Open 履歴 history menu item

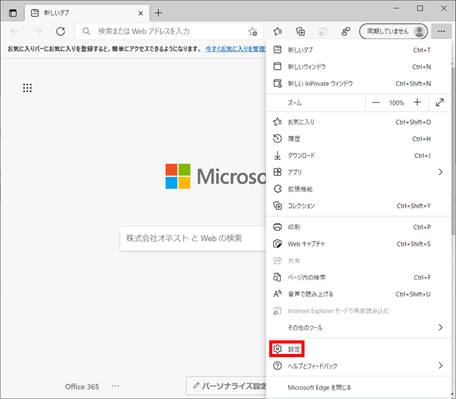pyautogui.click(x=359, y=139)
